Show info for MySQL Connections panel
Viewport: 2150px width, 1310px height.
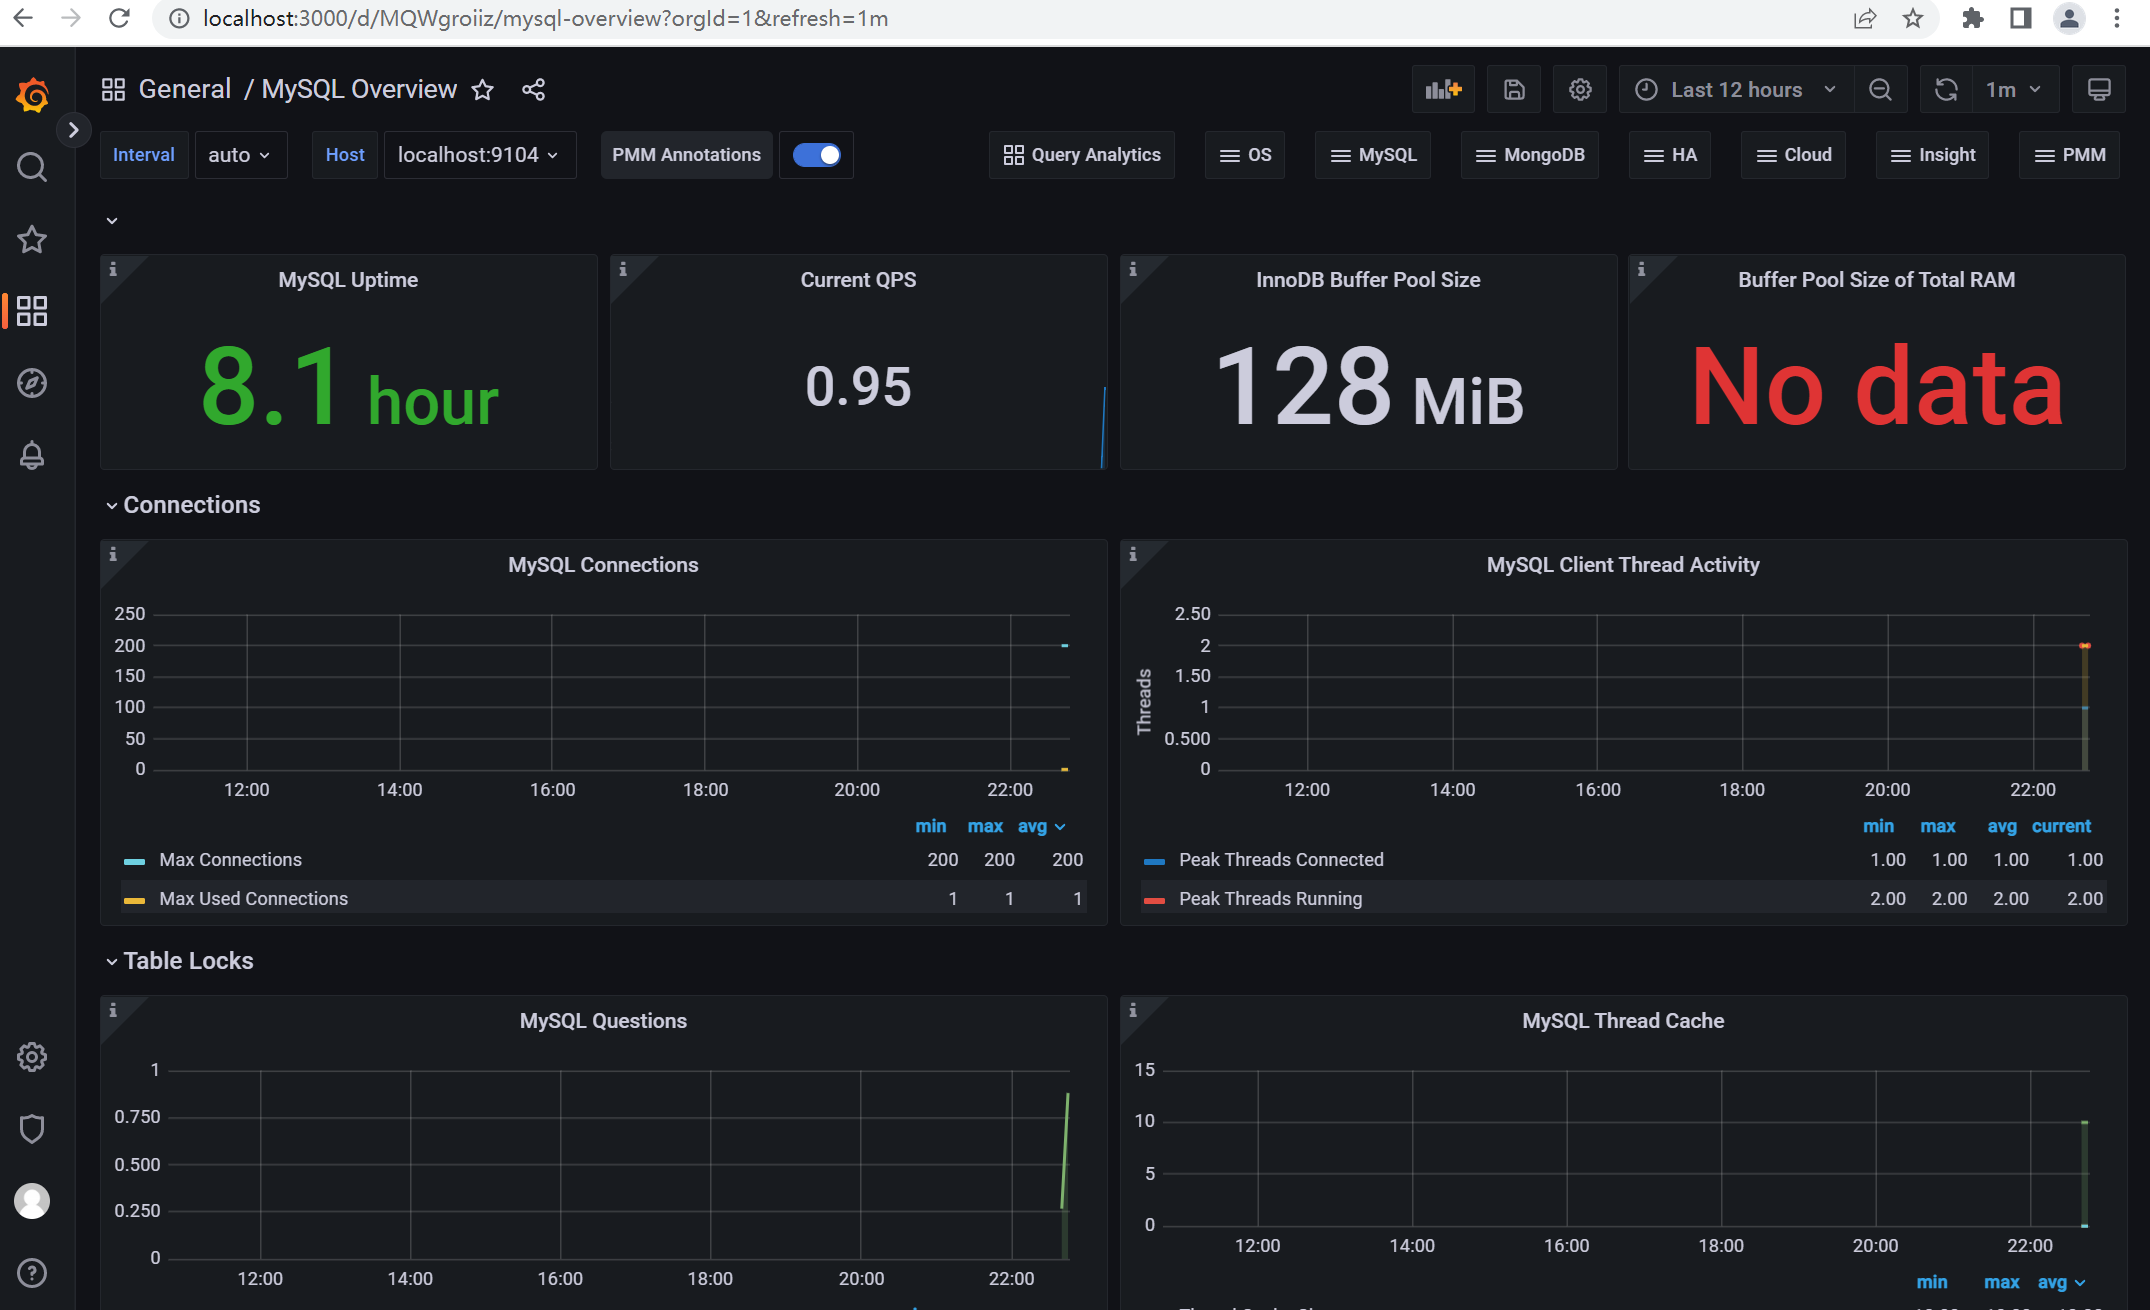tap(113, 554)
